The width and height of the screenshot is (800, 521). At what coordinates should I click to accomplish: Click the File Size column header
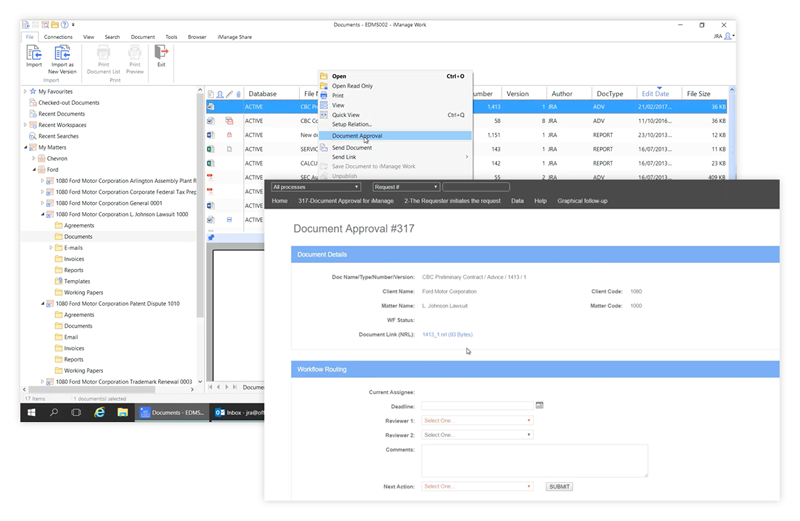[x=698, y=94]
